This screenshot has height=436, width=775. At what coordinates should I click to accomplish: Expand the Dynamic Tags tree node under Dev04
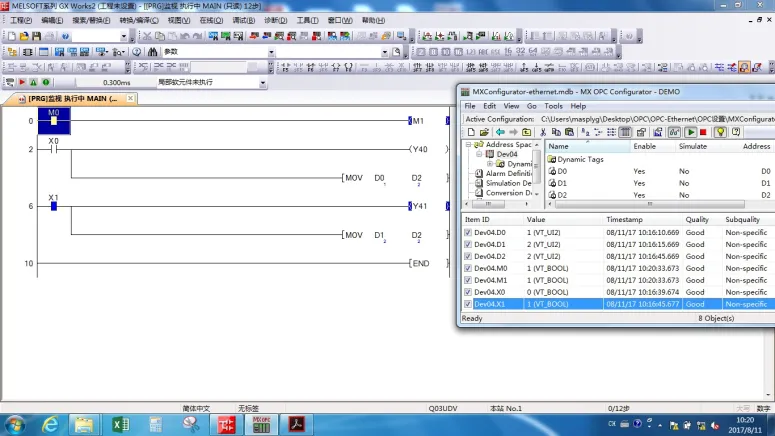(x=489, y=164)
